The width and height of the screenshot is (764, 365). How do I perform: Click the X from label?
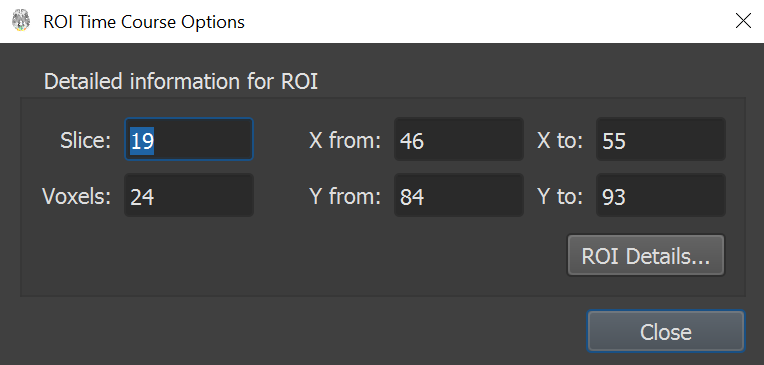click(x=345, y=140)
